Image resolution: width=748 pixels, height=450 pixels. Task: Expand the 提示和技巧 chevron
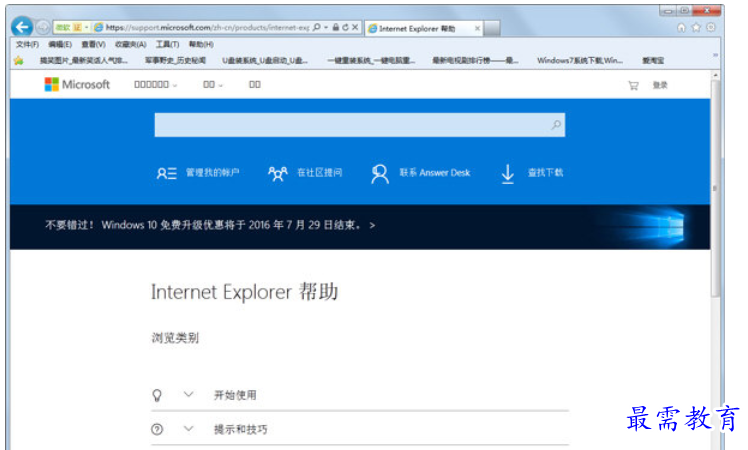pos(188,429)
